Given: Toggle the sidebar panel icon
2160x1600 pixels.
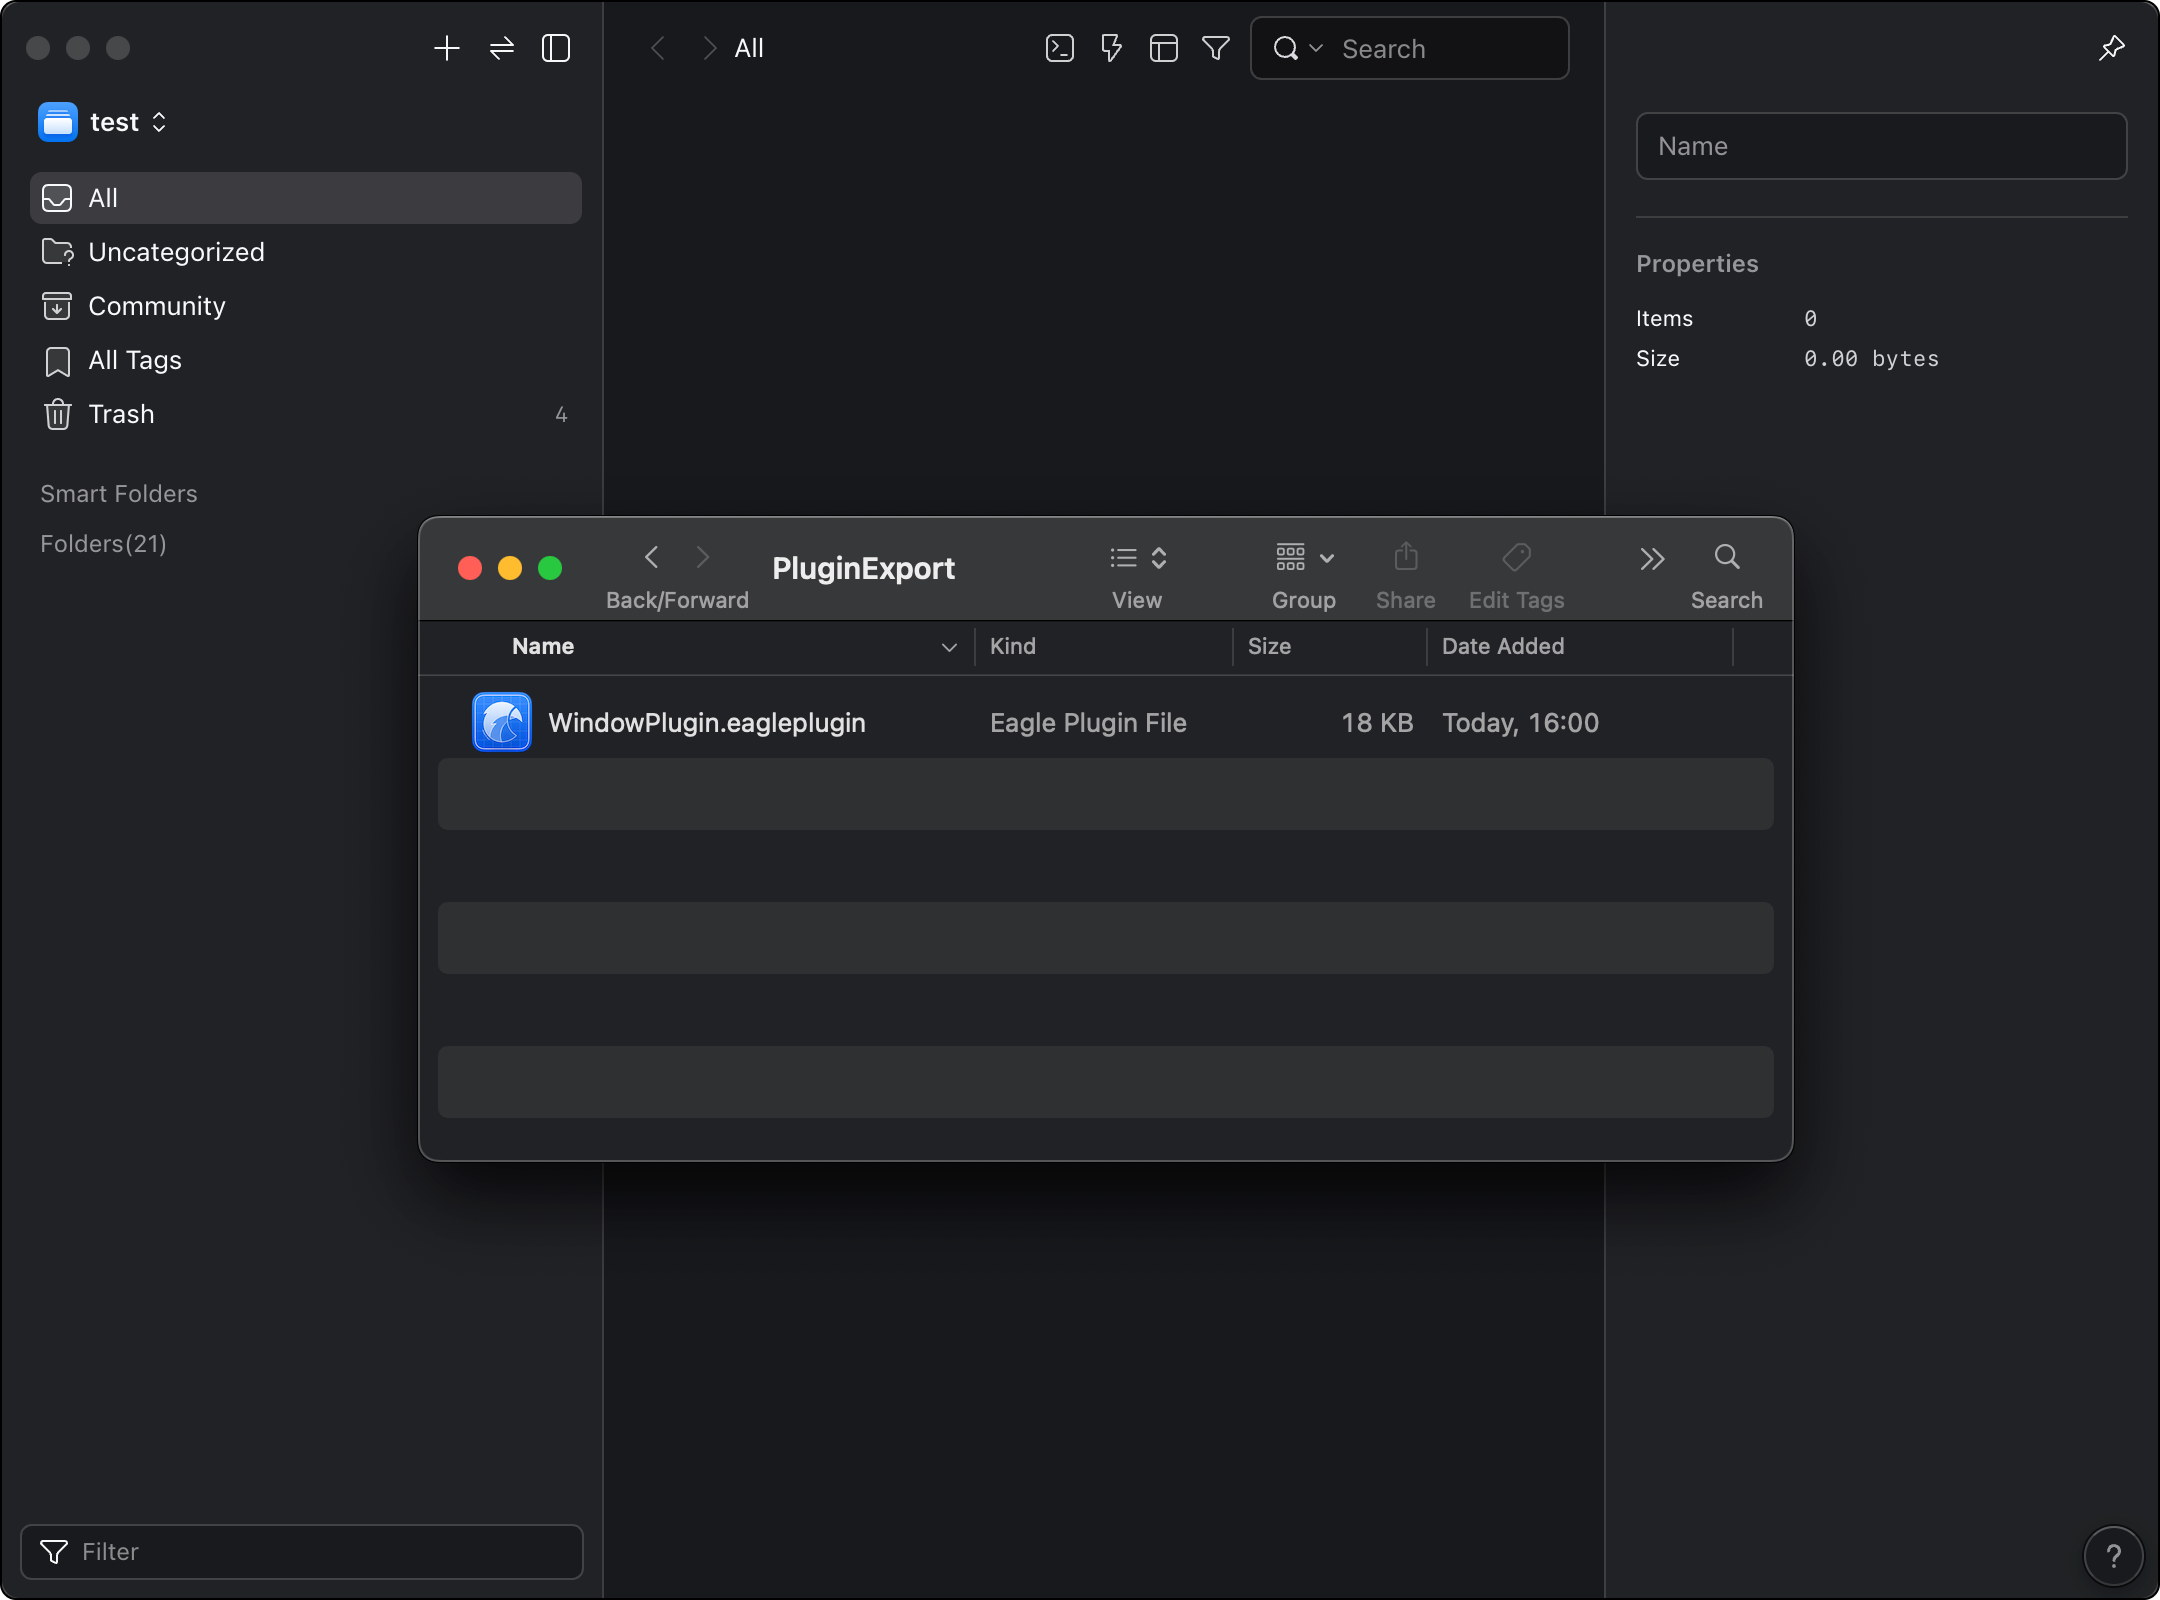Looking at the screenshot, I should (x=556, y=48).
